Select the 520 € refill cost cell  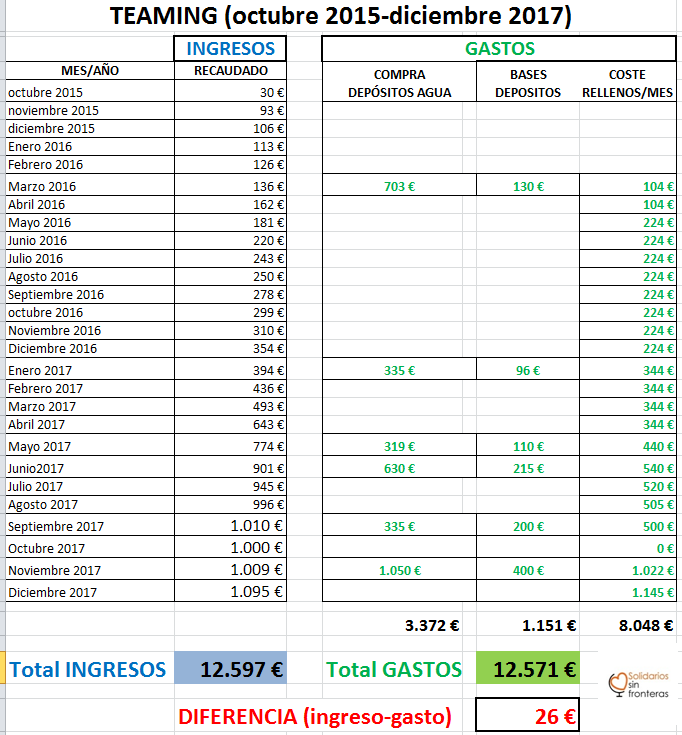point(628,486)
